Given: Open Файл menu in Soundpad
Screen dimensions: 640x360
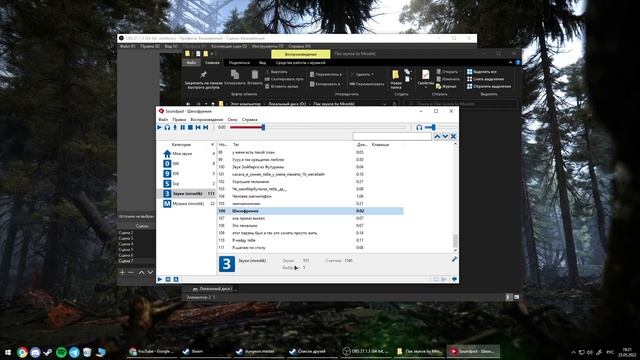Looking at the screenshot, I should [x=163, y=120].
